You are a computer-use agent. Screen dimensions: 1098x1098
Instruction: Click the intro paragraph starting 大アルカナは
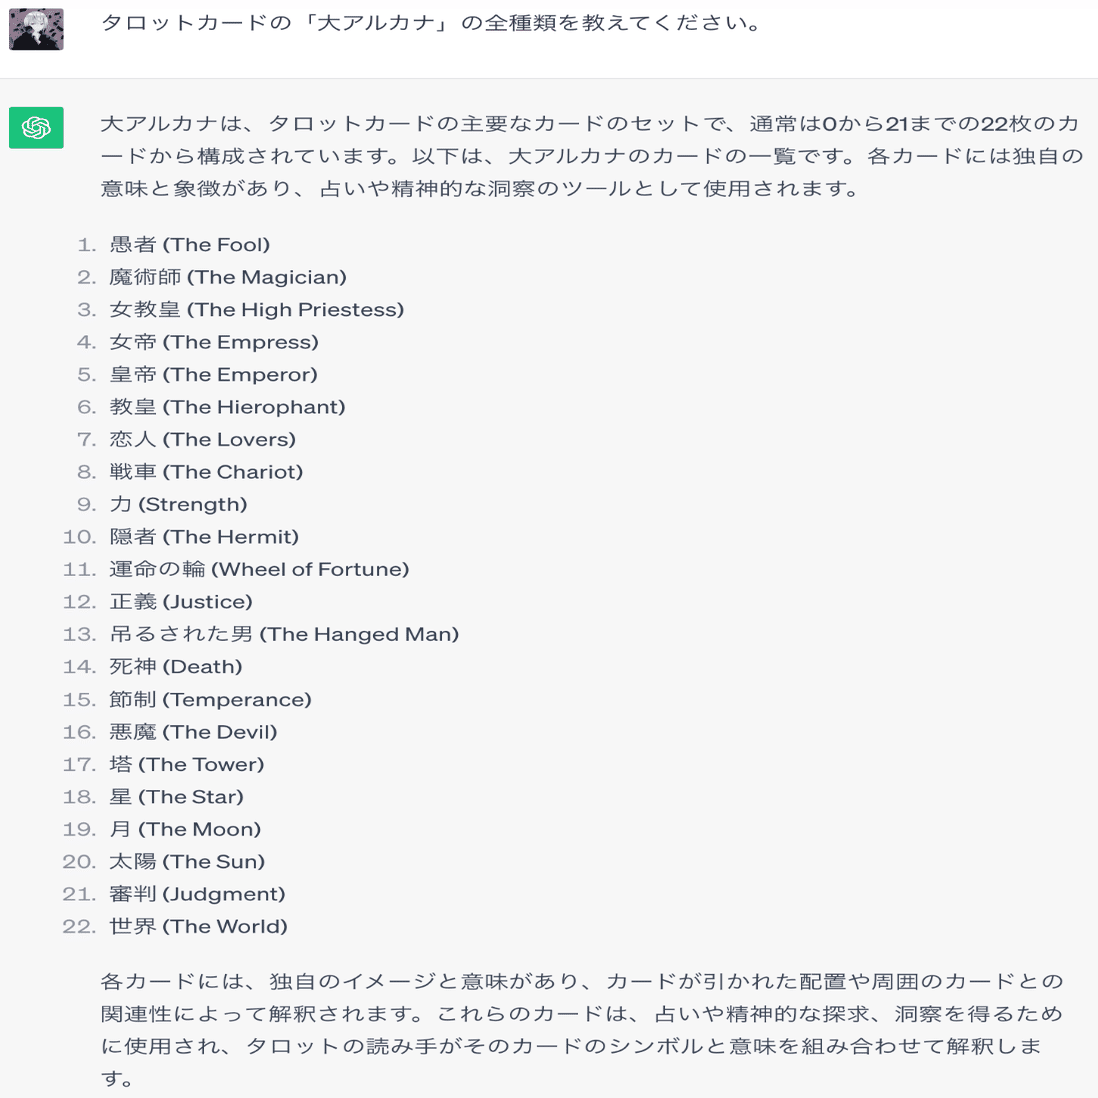[592, 156]
